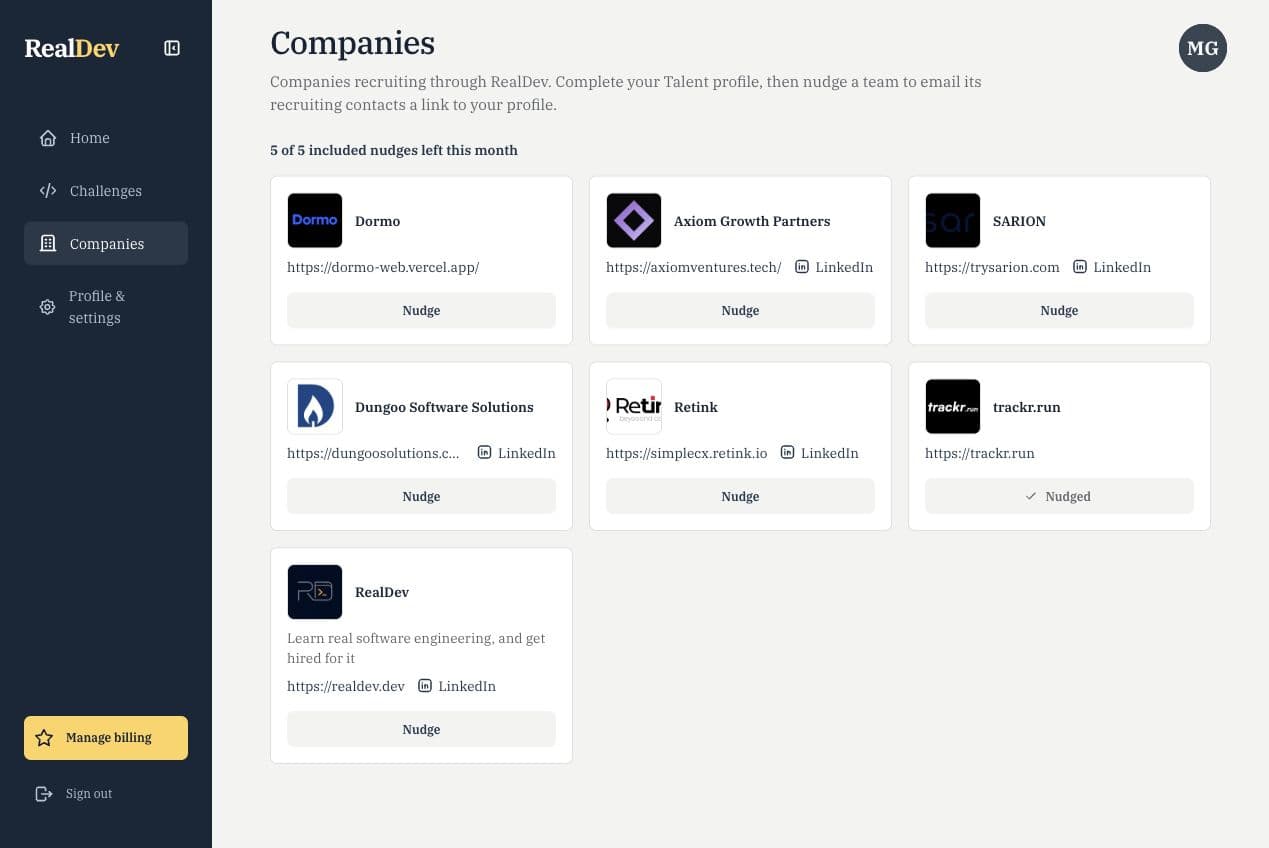
Task: Click the RealDev company card logo
Action: pos(315,592)
